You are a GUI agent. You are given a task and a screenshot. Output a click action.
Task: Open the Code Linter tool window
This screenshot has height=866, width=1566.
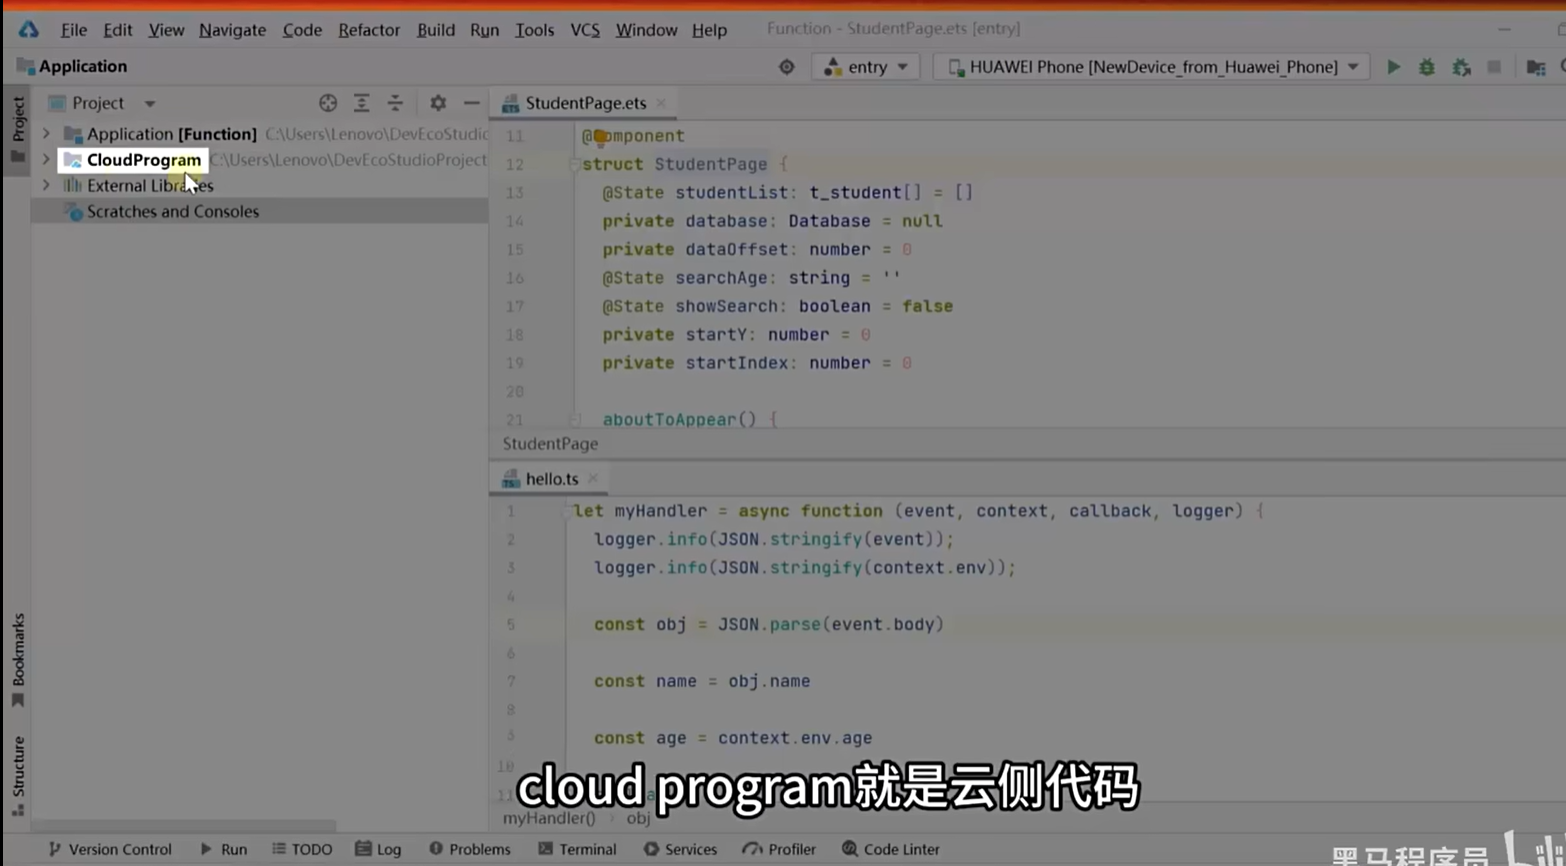[x=890, y=849]
